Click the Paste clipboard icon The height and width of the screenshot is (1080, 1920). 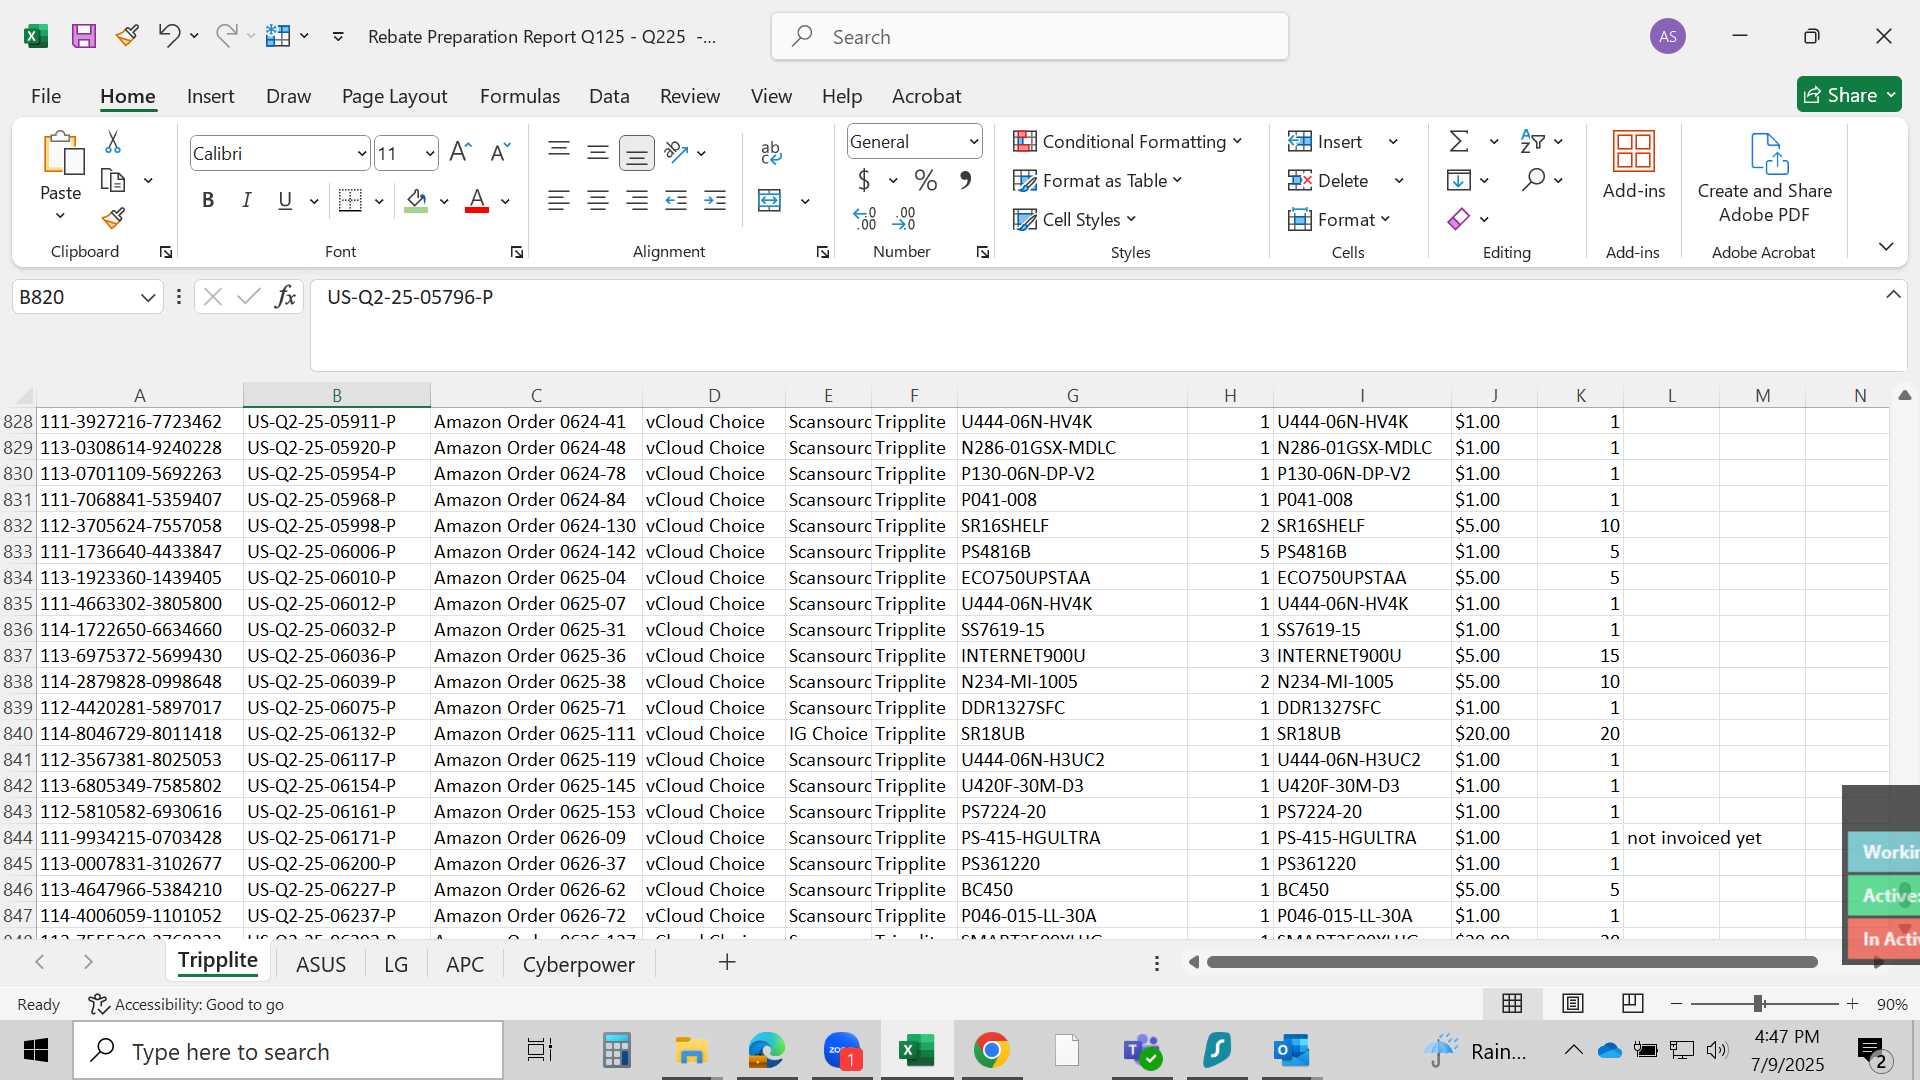pyautogui.click(x=62, y=153)
